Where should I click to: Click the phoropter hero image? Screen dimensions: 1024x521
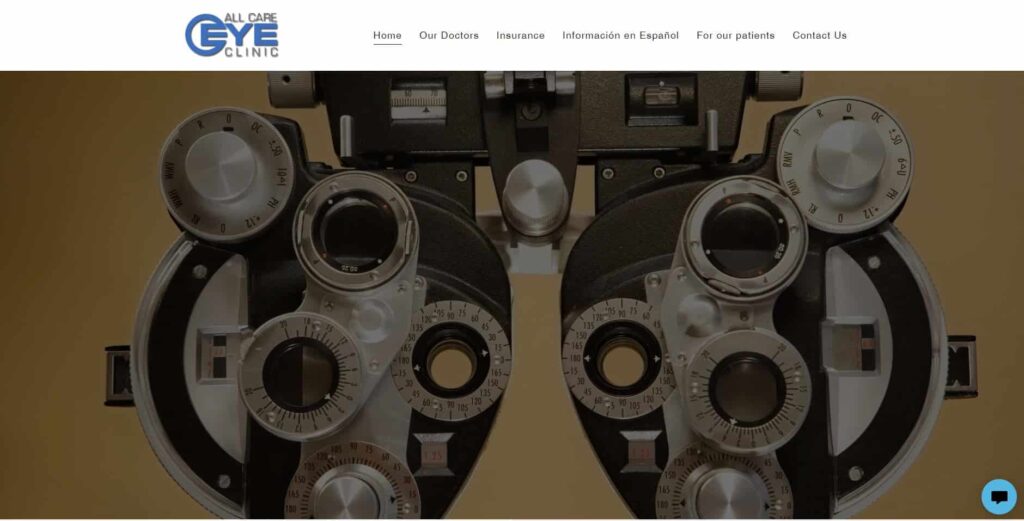[x=512, y=294]
